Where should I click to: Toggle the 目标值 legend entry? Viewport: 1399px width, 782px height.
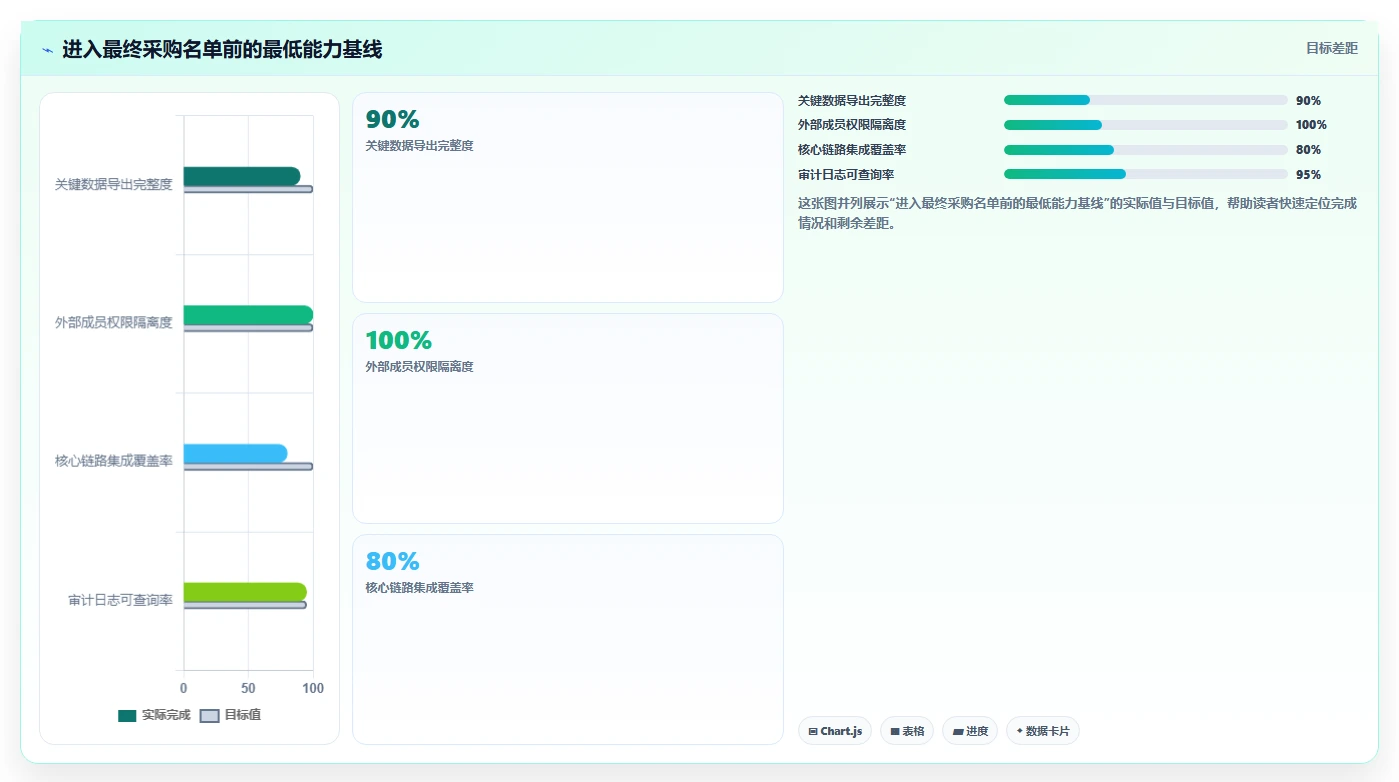click(231, 715)
